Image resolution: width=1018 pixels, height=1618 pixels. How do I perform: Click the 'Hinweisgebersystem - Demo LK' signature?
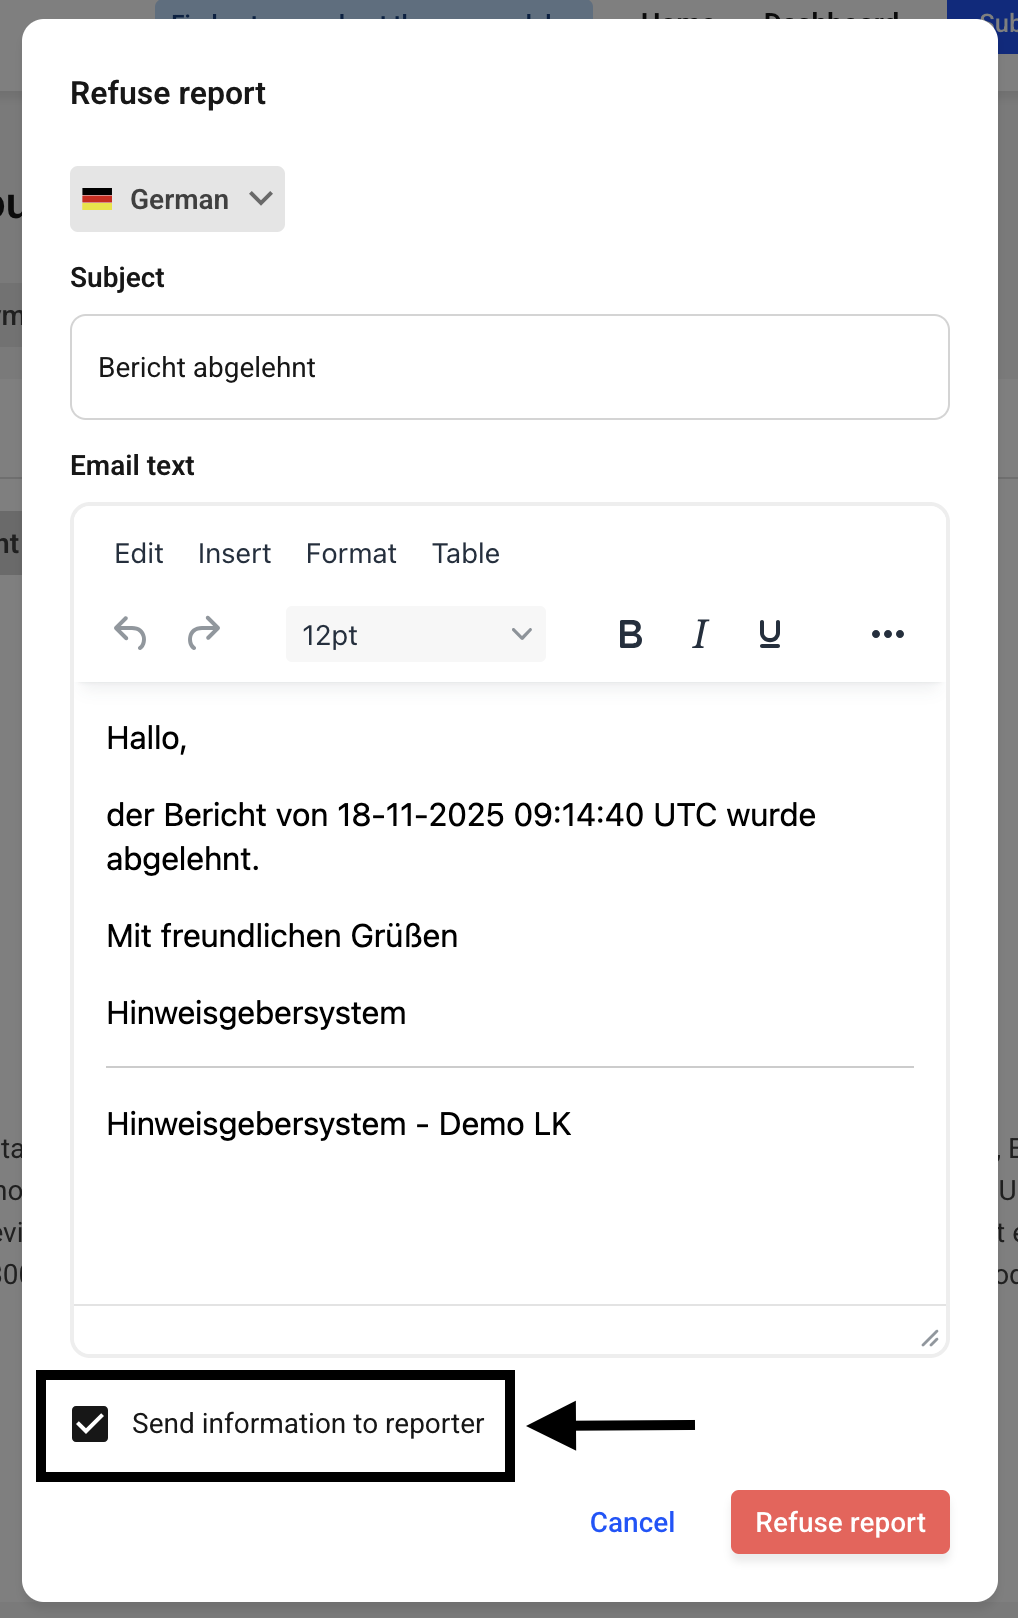point(339,1125)
